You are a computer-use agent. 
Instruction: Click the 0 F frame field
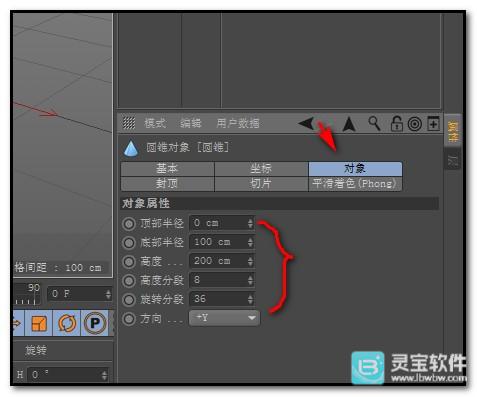point(80,294)
